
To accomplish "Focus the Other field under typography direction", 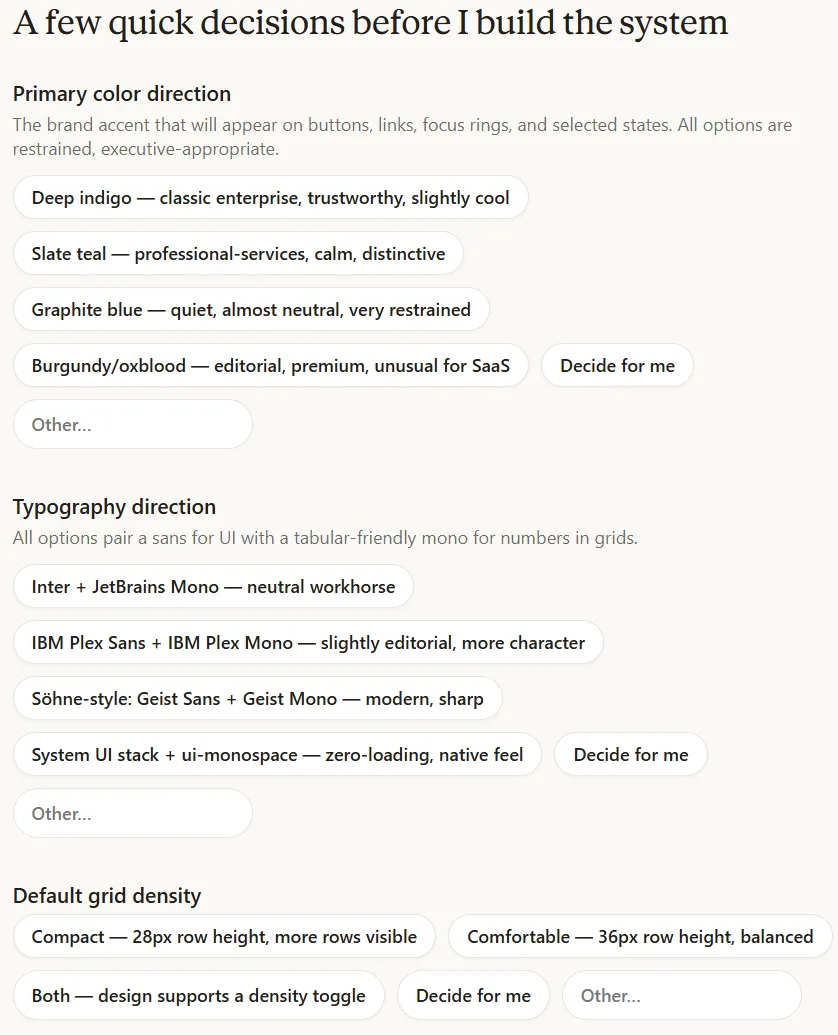I will (133, 813).
